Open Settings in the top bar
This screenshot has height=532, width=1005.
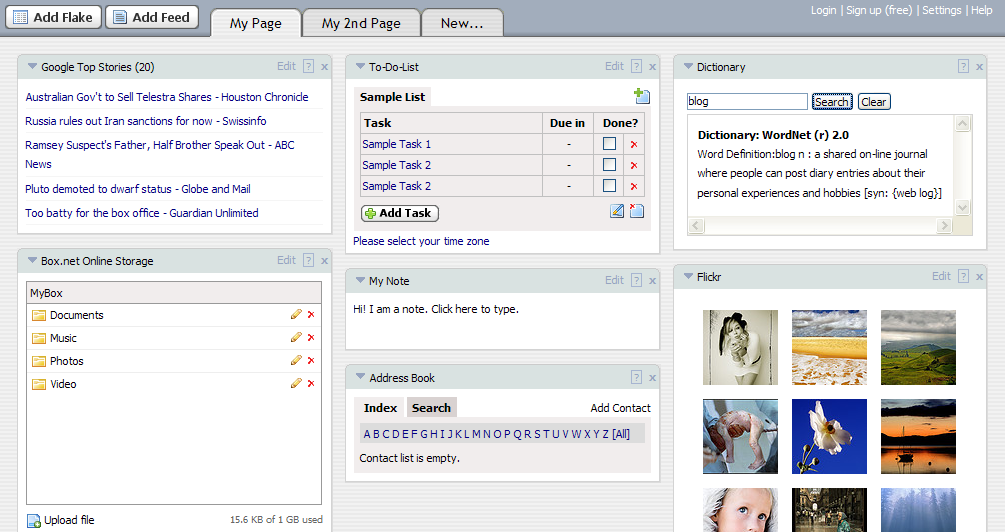(x=942, y=10)
